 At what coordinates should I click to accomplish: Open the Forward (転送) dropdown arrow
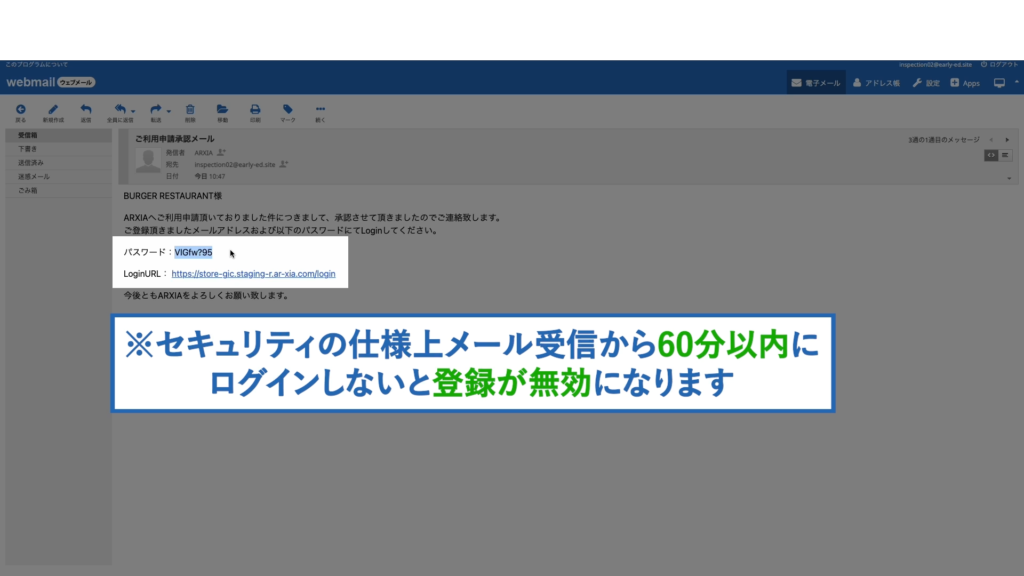(x=168, y=111)
